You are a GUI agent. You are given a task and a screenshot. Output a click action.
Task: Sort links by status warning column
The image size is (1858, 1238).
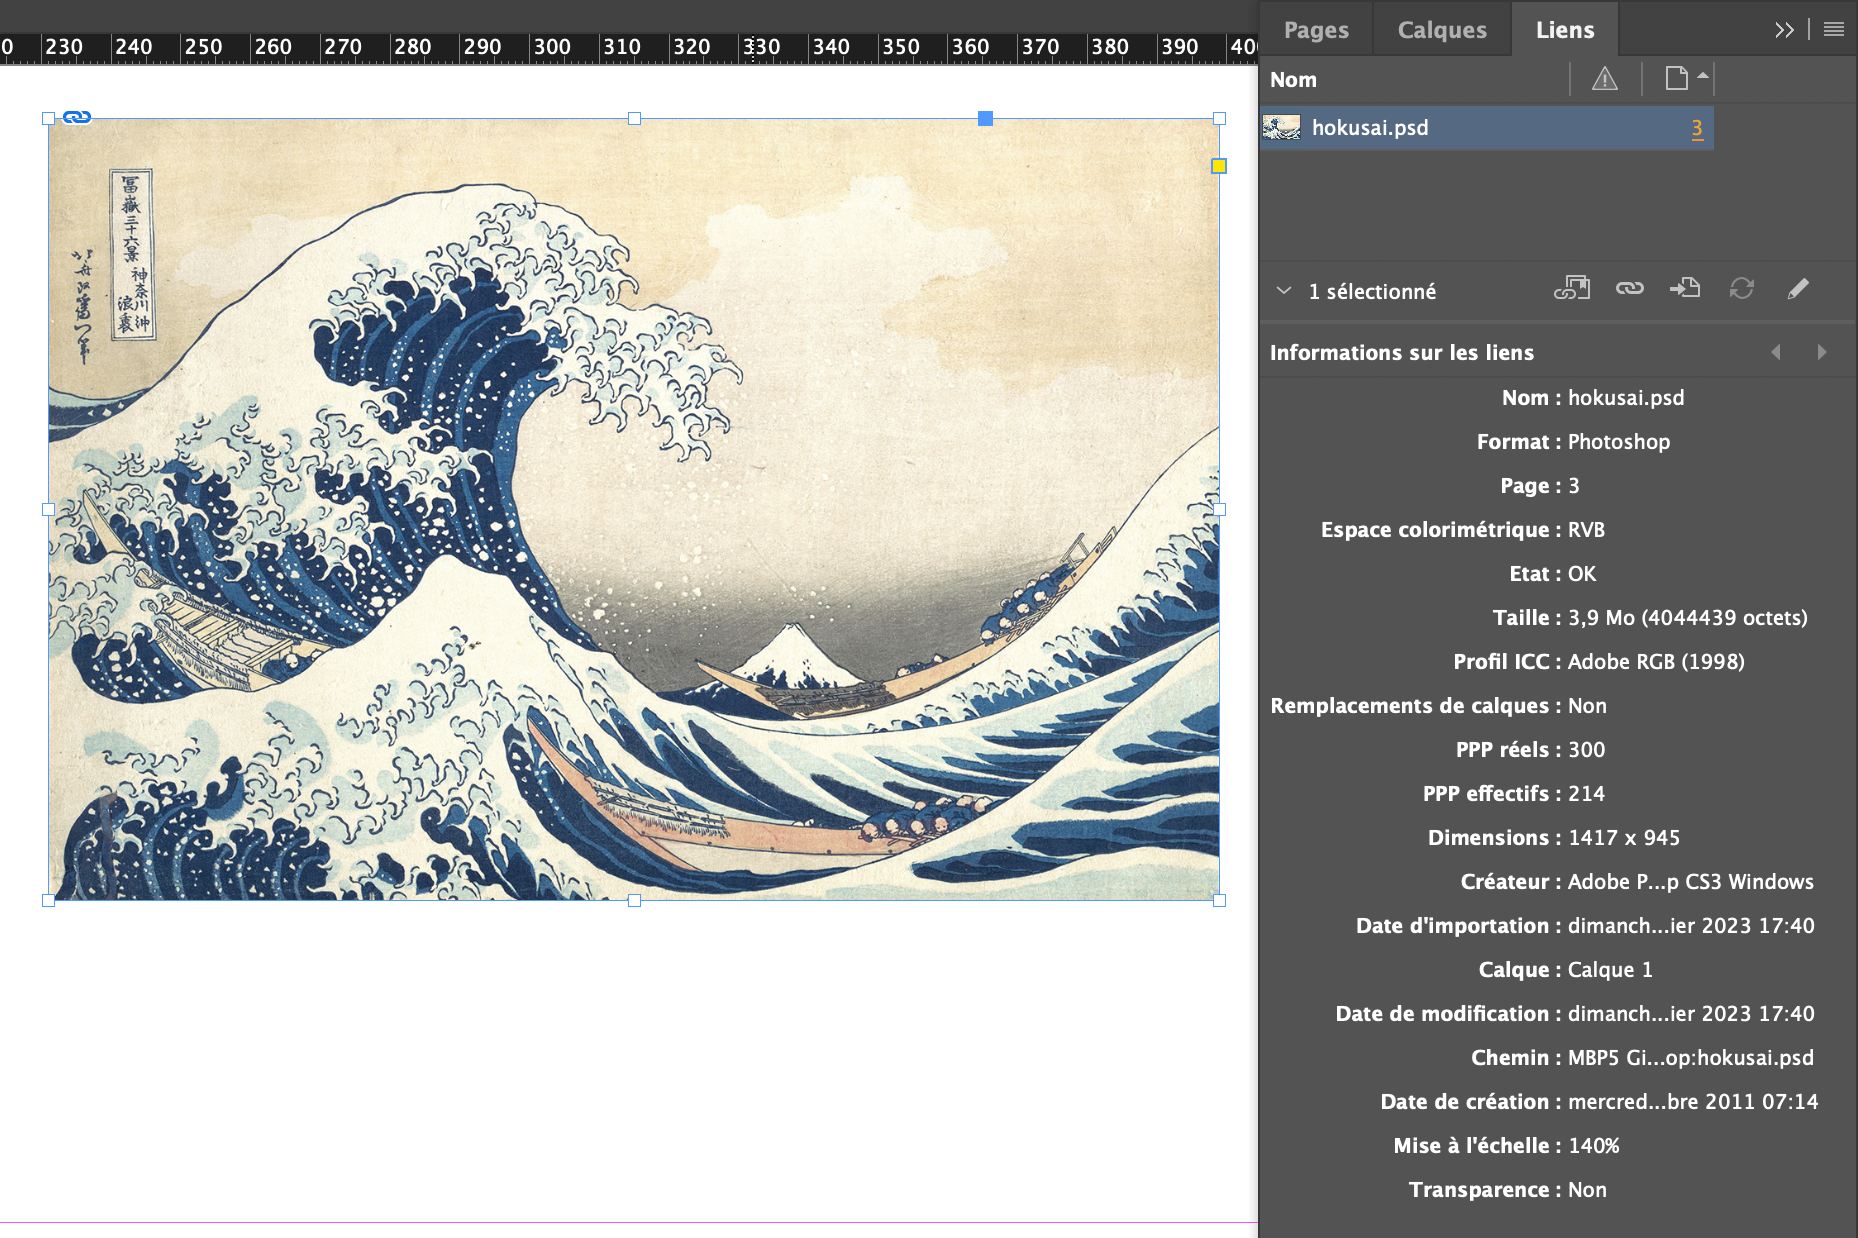(x=1604, y=79)
